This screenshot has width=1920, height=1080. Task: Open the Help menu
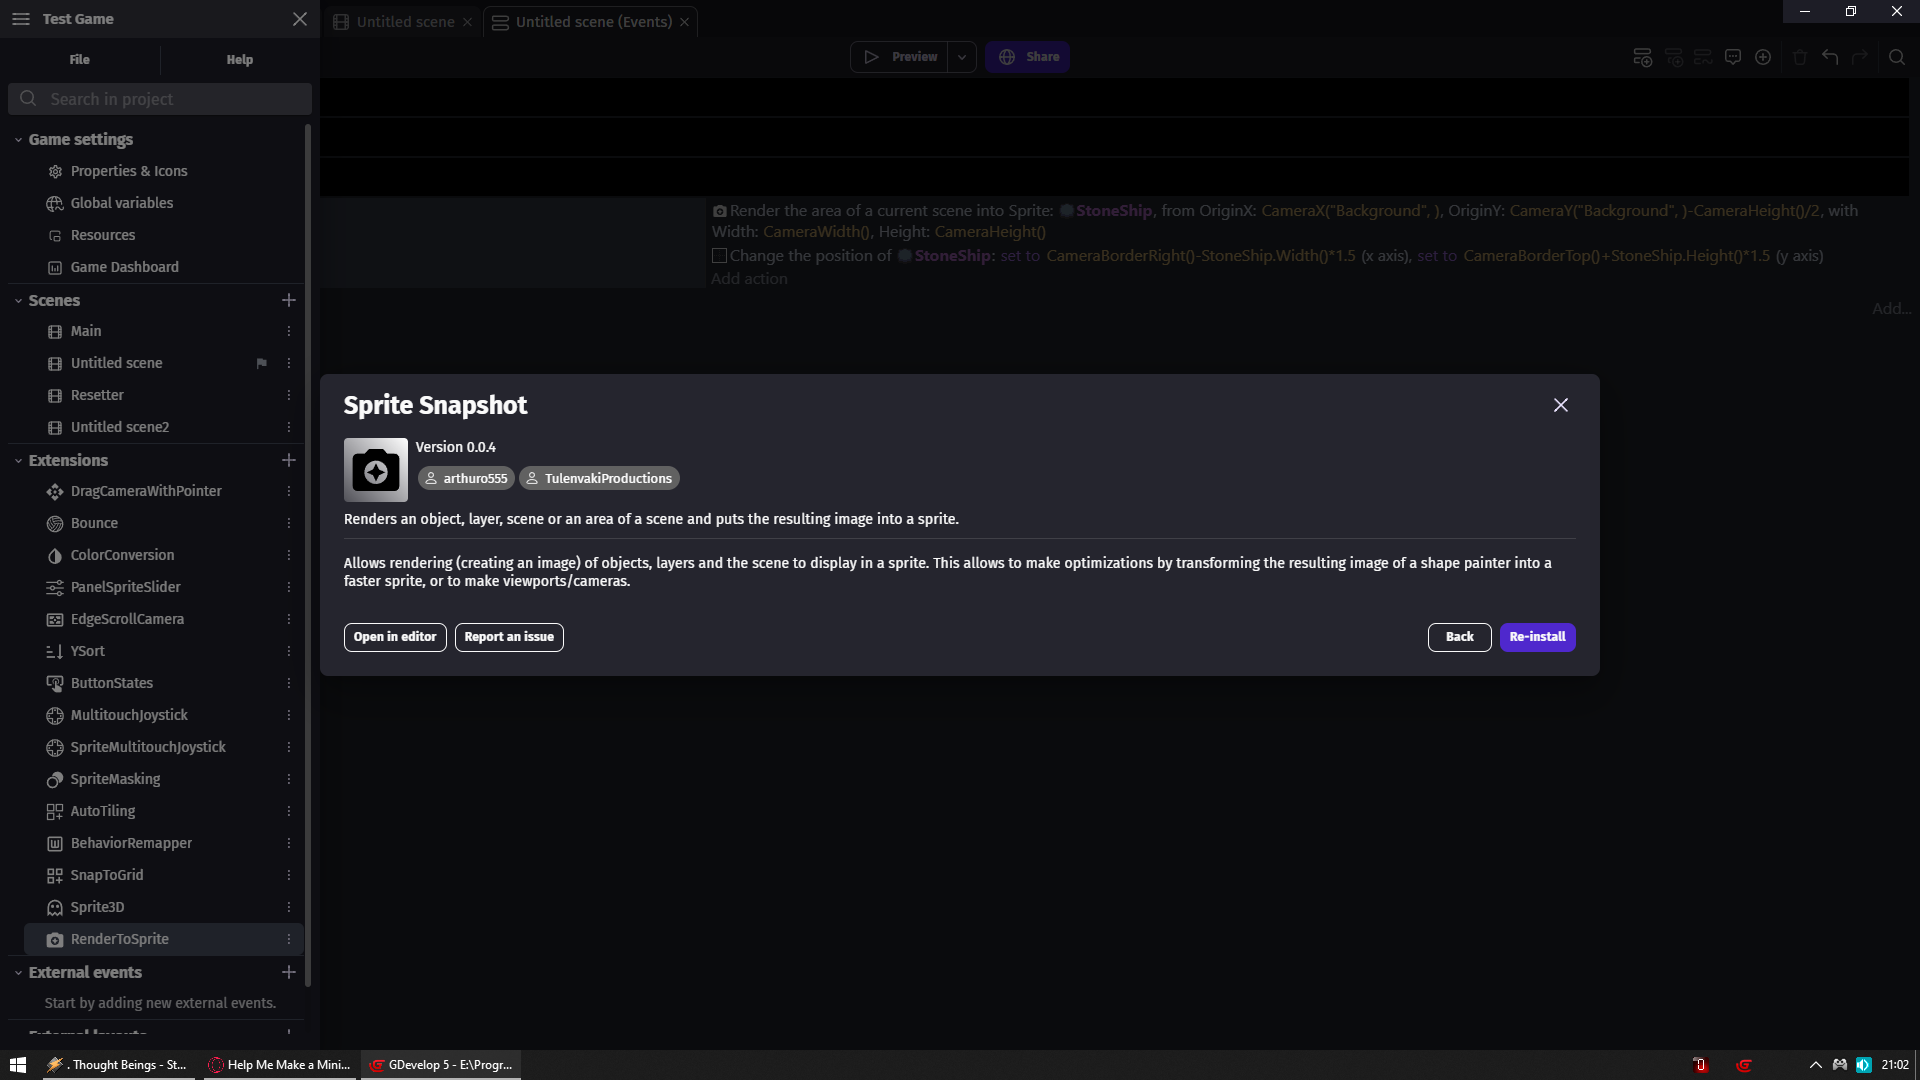239,60
